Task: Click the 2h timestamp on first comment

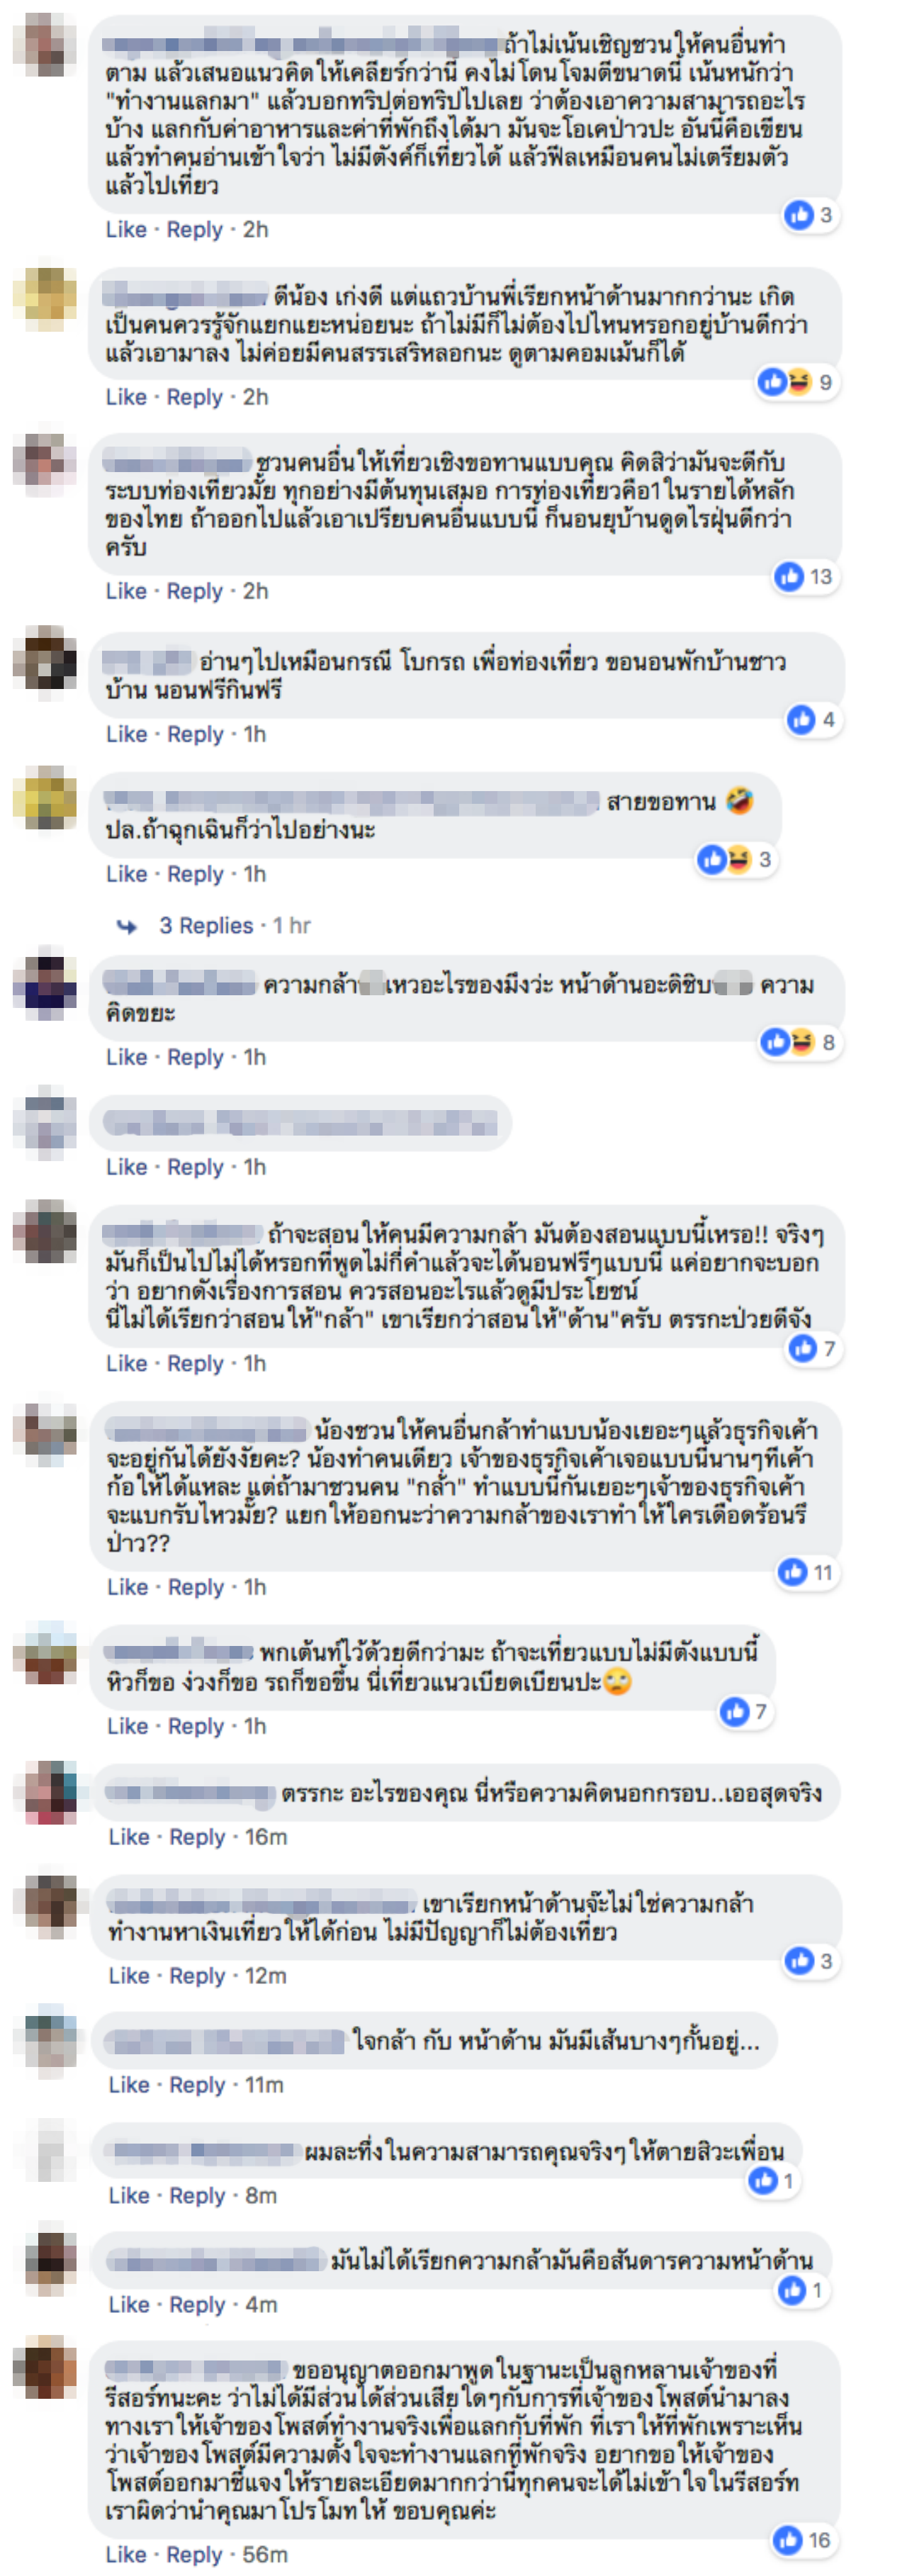Action: [x=255, y=230]
